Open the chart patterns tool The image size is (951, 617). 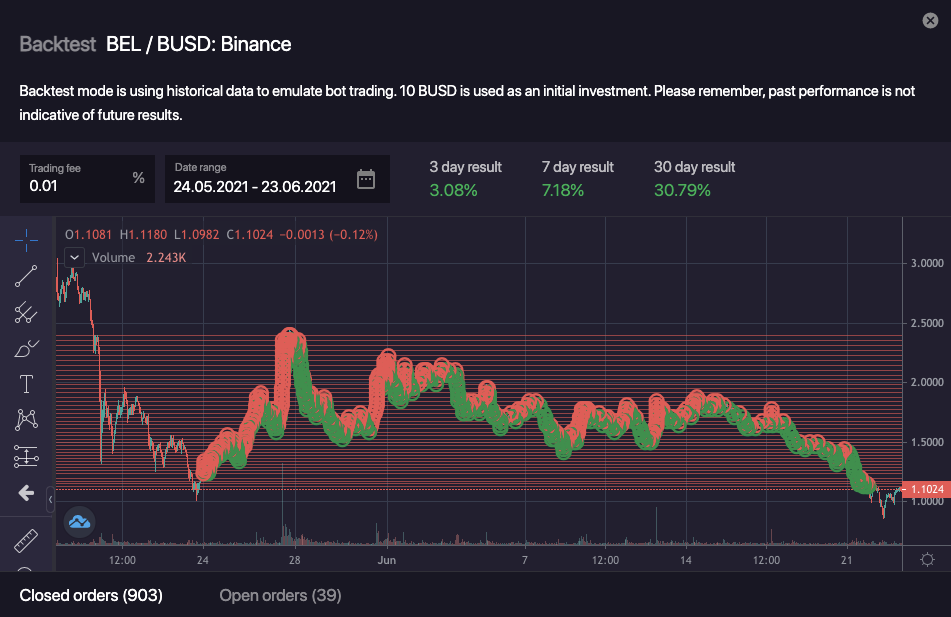(26, 421)
